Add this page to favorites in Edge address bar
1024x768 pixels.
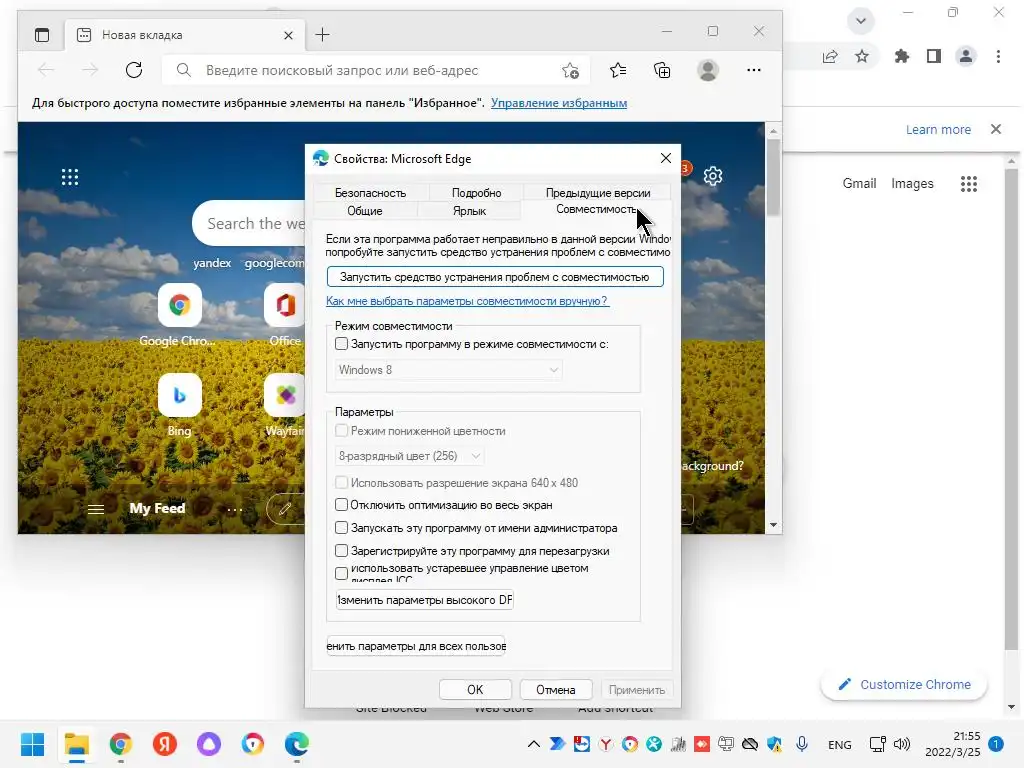point(570,71)
